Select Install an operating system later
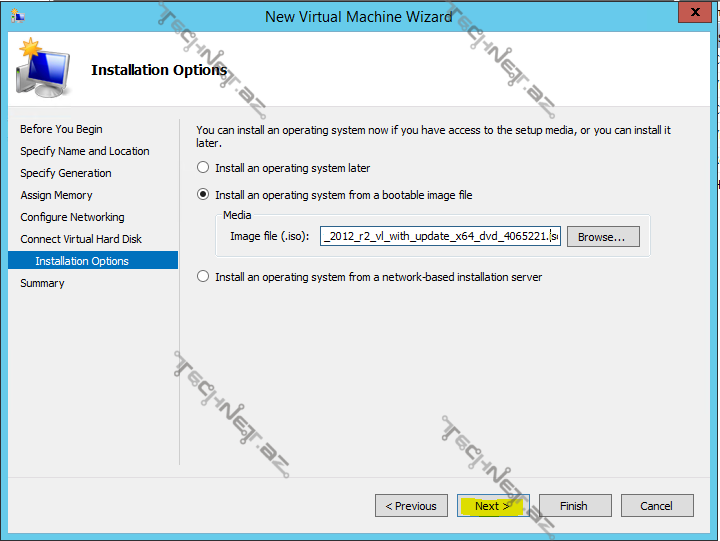720x541 pixels. [x=204, y=168]
